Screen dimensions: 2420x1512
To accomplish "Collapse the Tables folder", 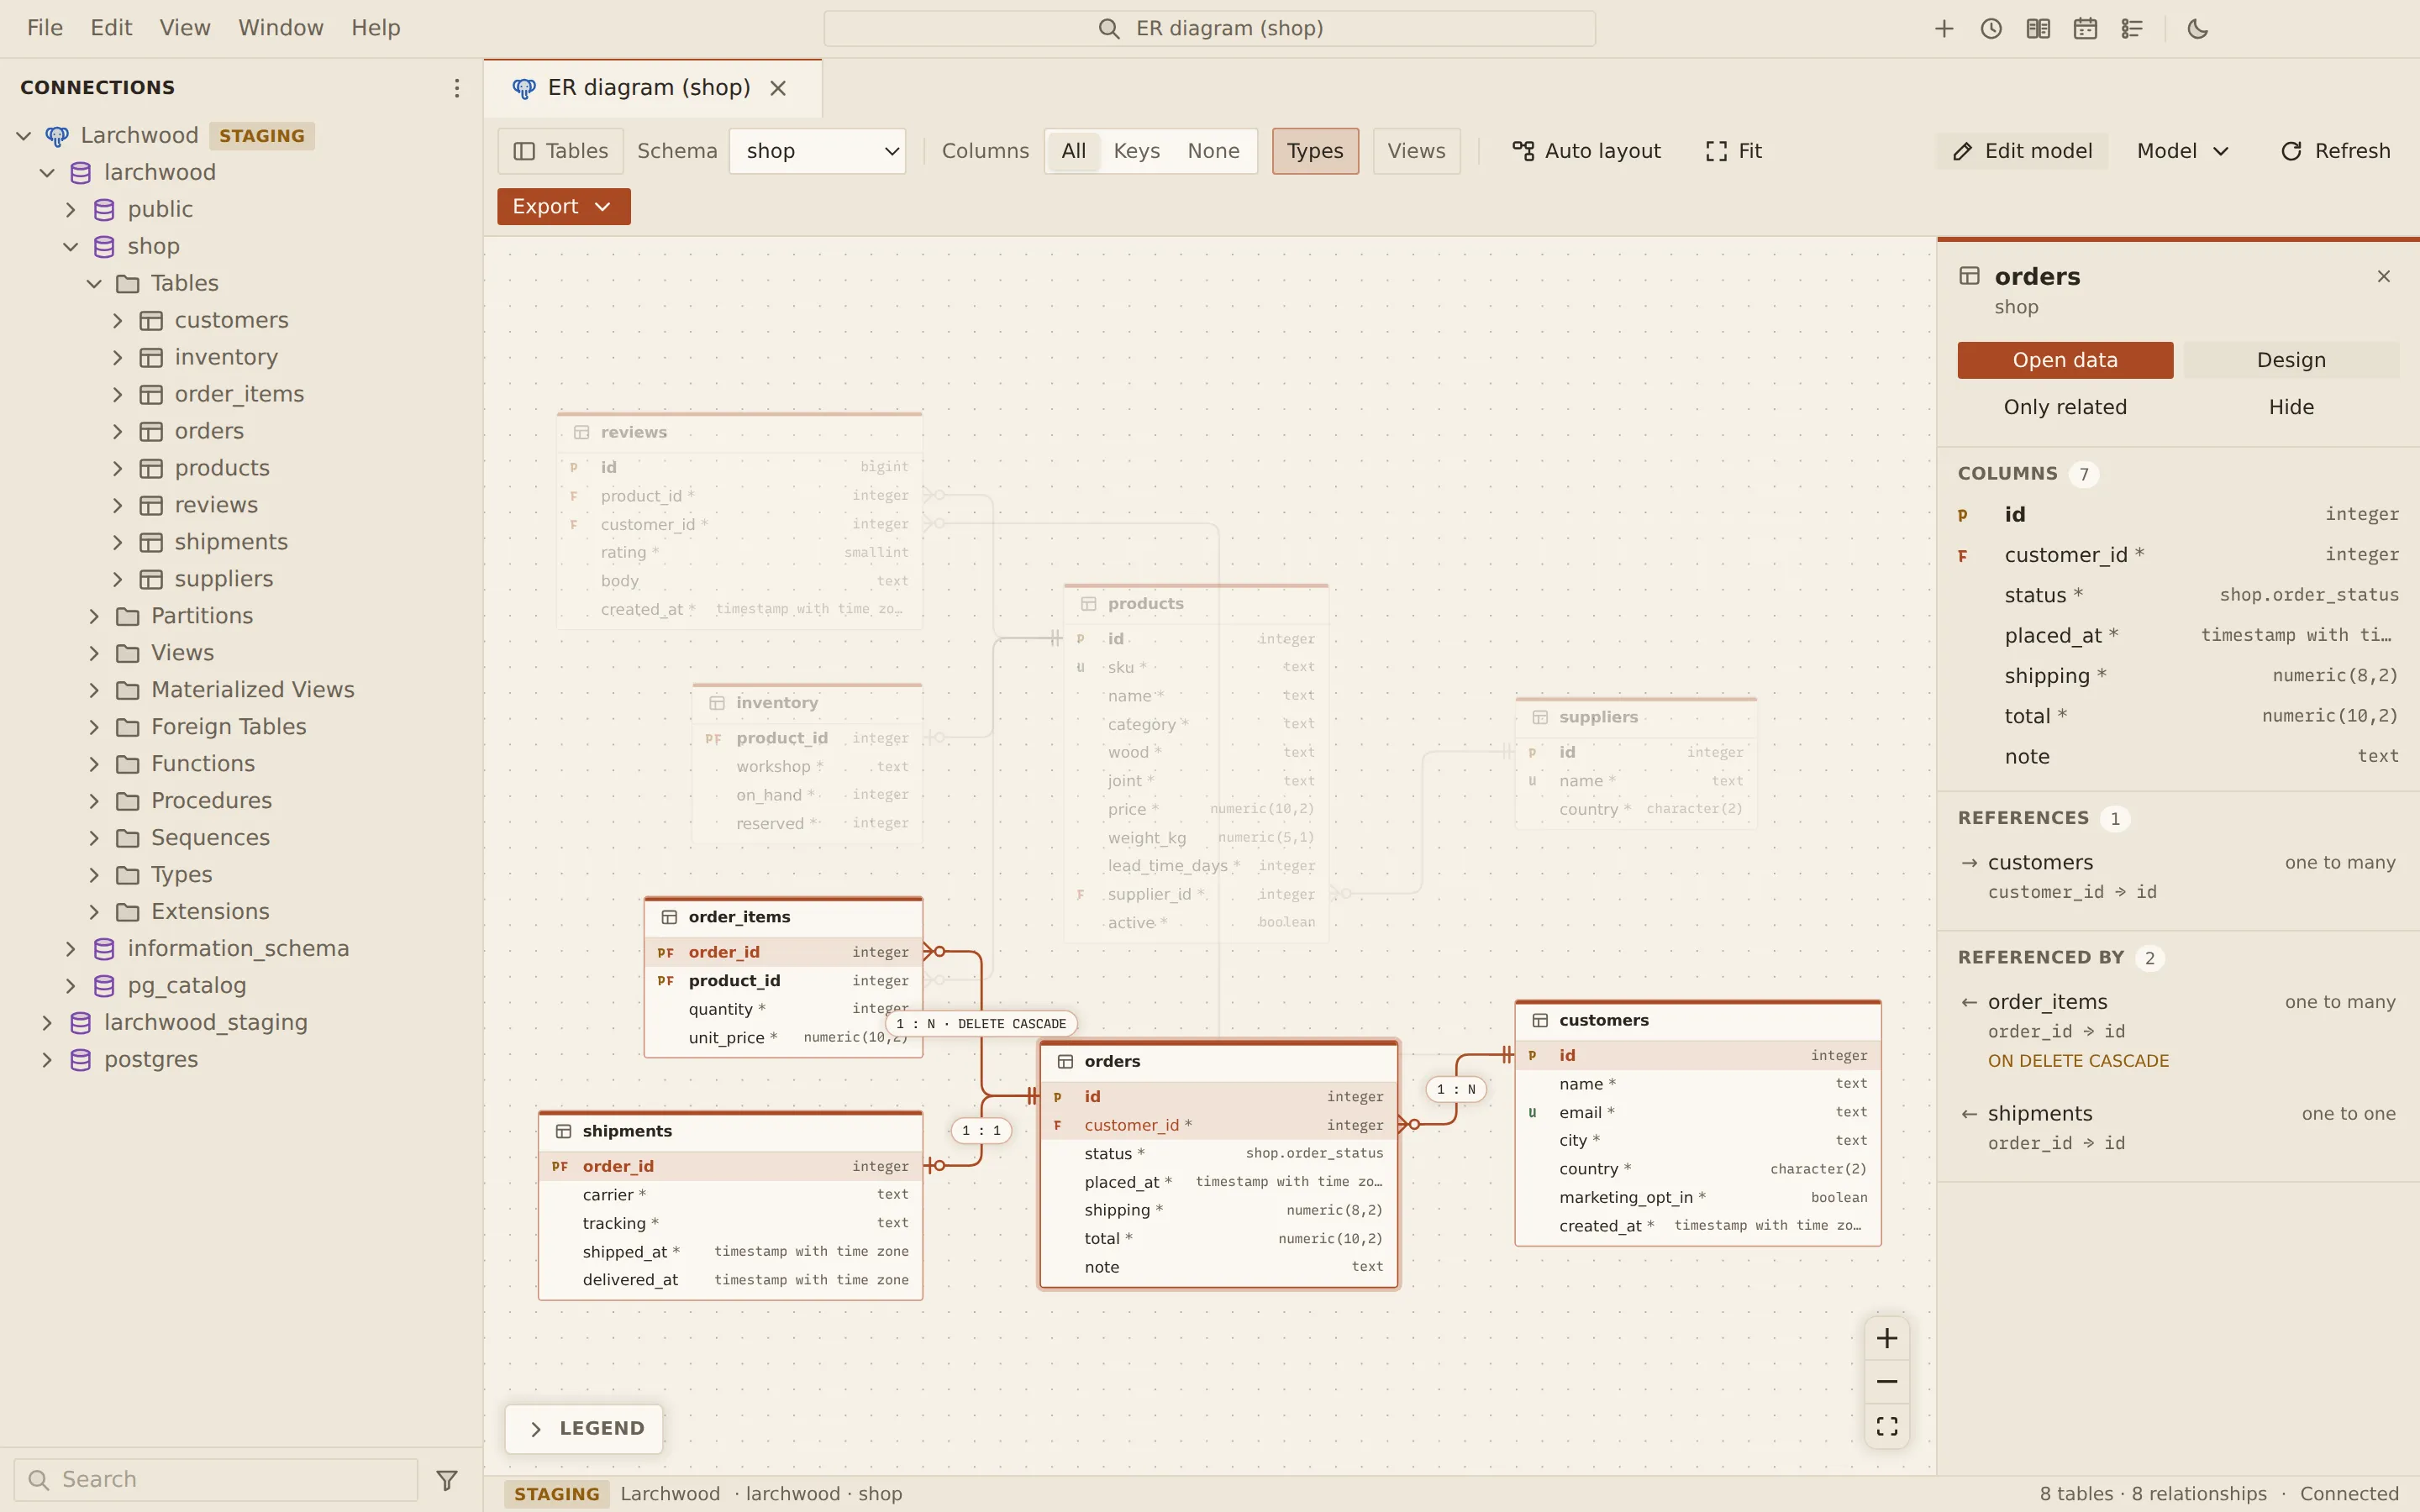I will tap(94, 283).
